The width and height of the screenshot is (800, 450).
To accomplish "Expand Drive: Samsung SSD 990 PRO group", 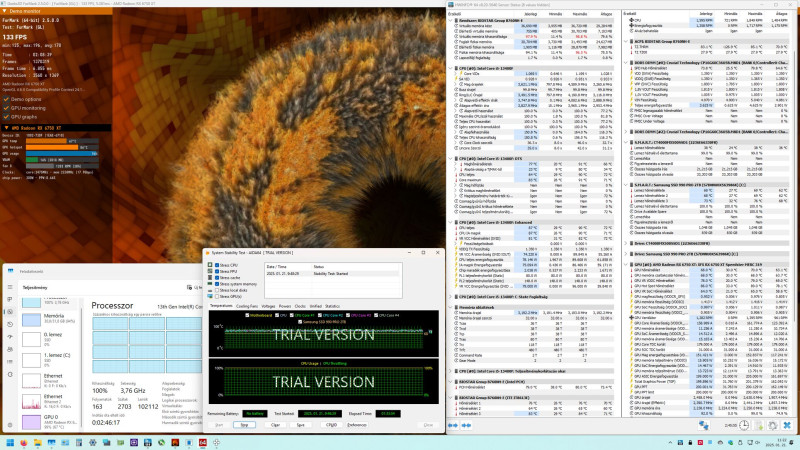I will click(x=626, y=254).
